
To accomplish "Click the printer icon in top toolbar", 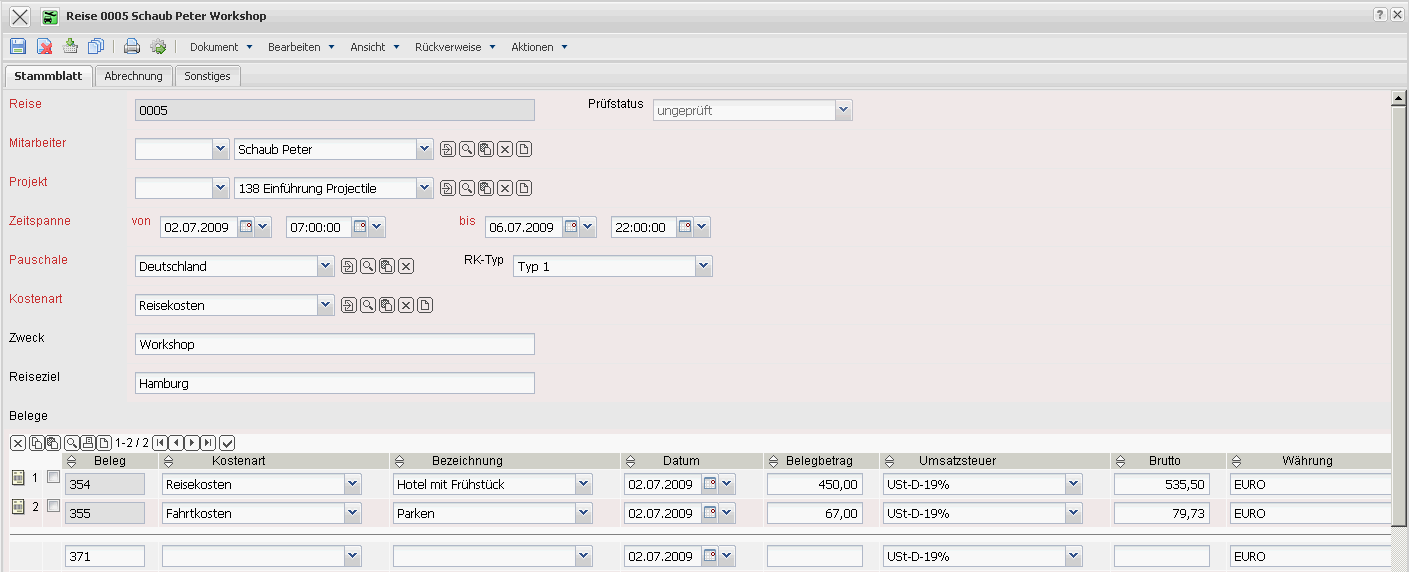I will coord(131,46).
